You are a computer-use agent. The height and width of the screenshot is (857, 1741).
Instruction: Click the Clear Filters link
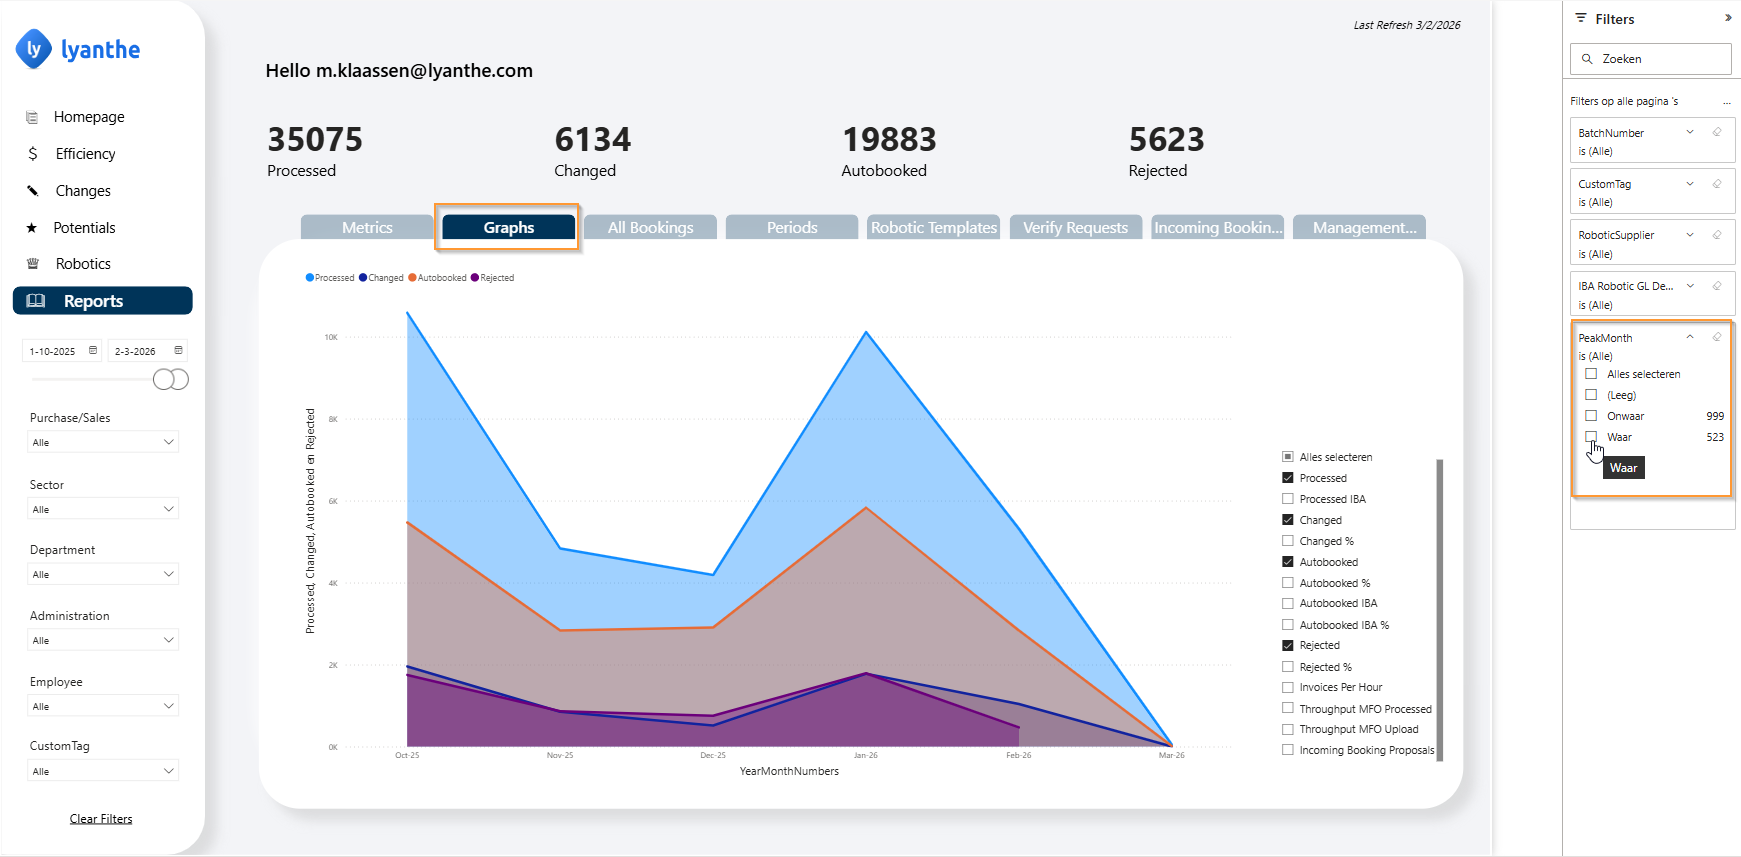pos(101,819)
